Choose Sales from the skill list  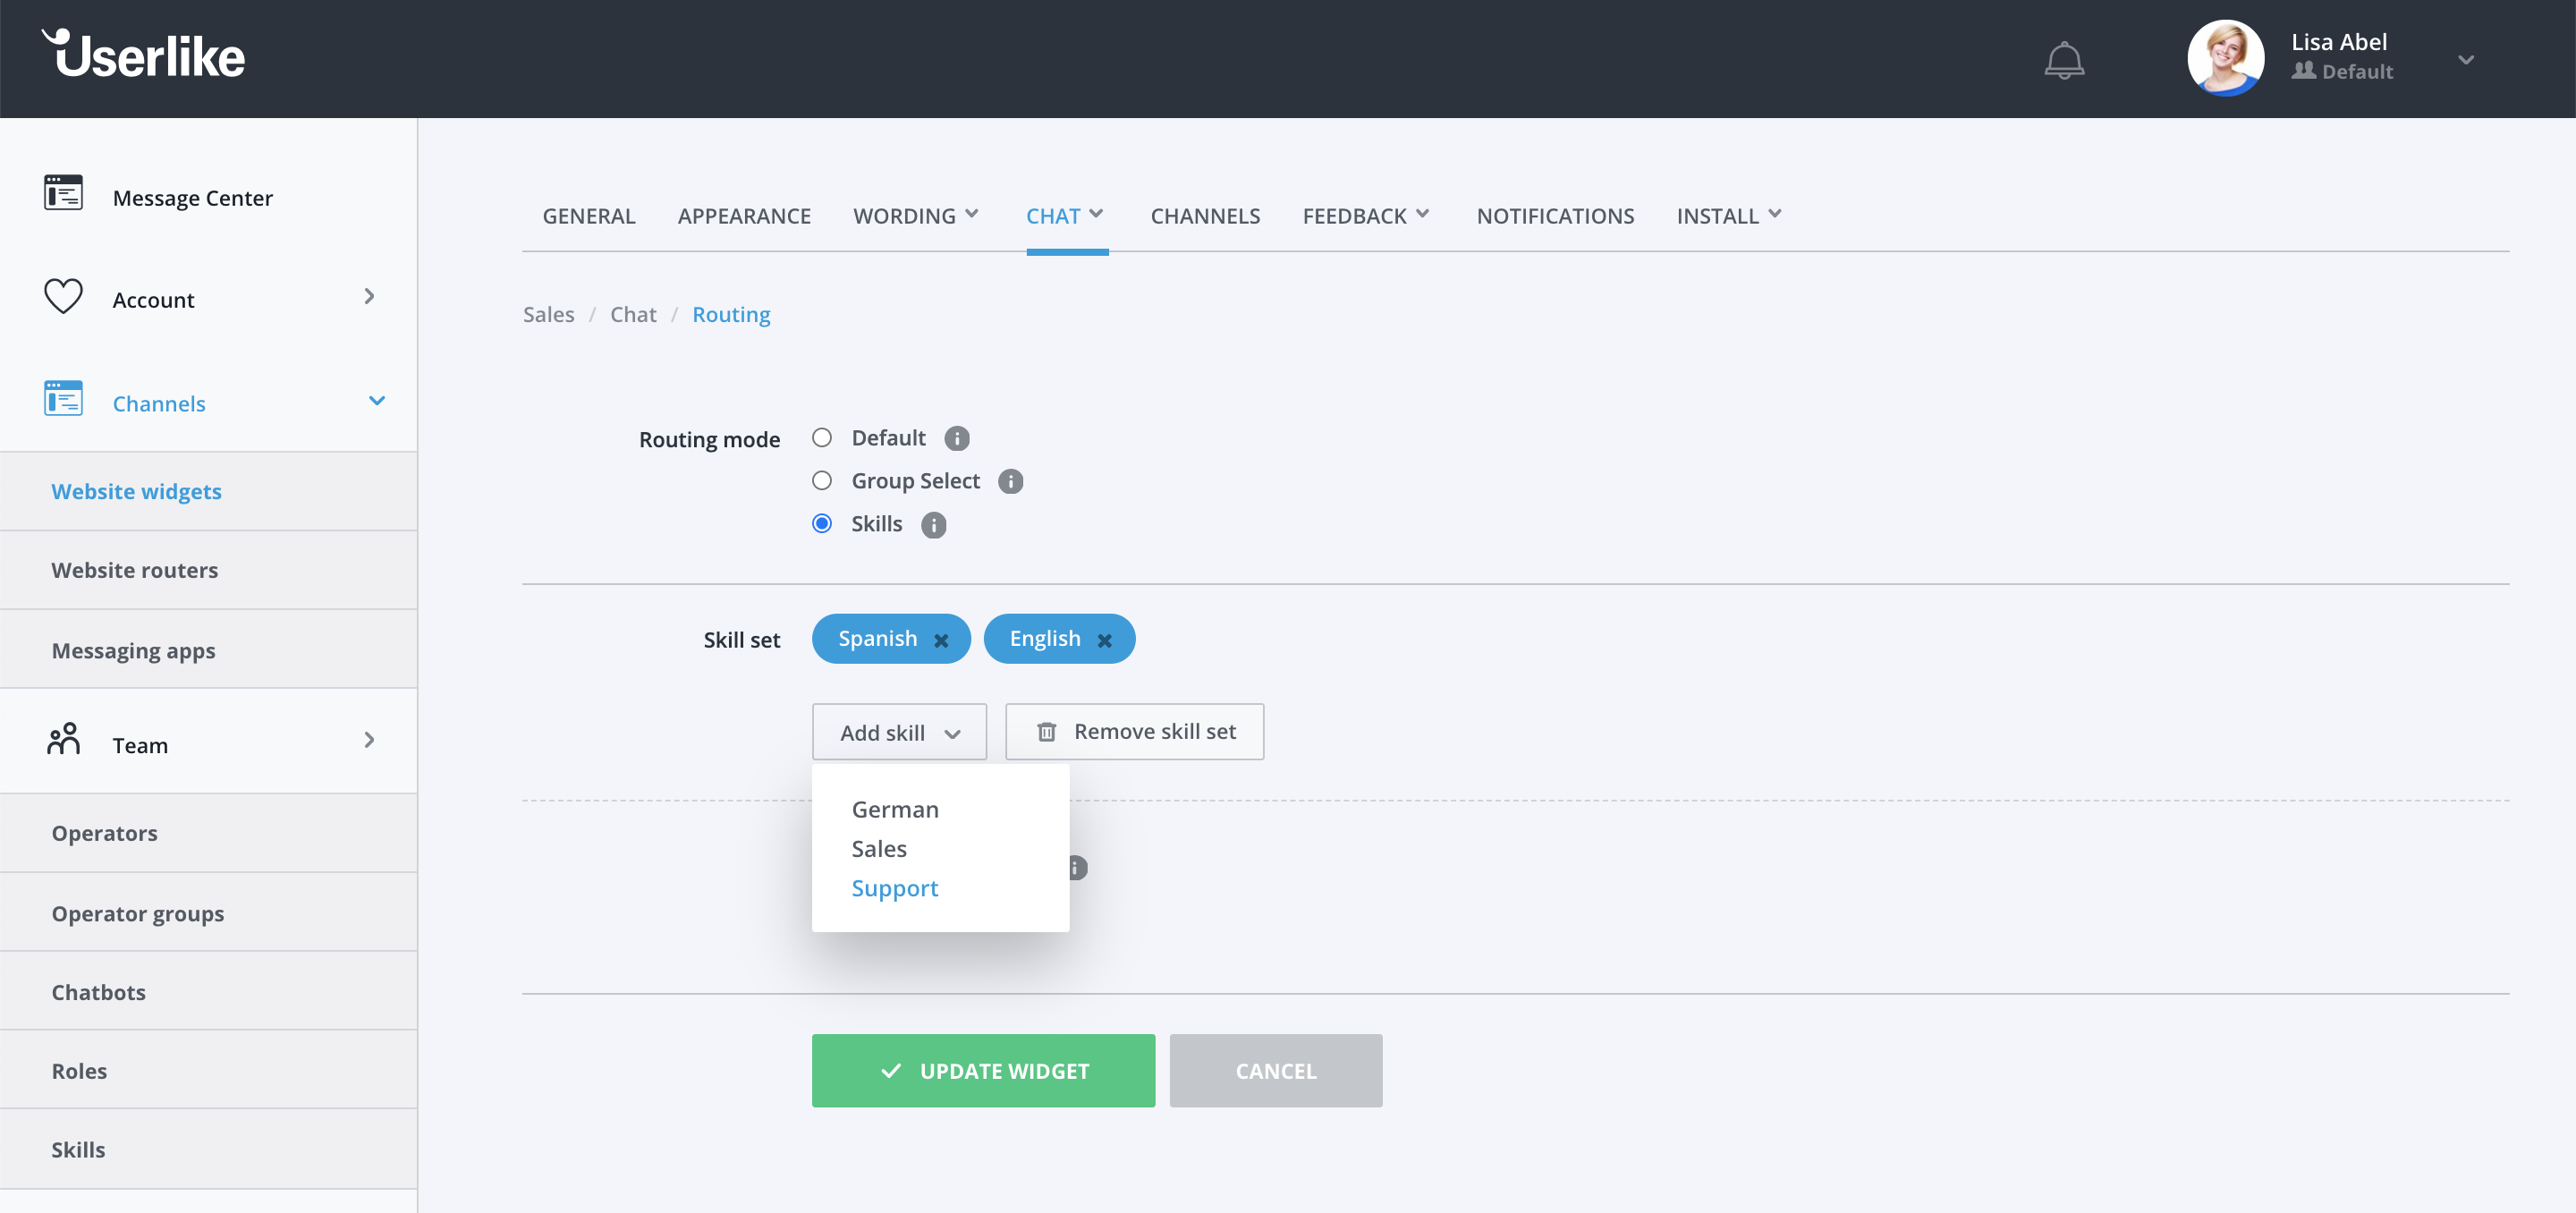tap(879, 849)
